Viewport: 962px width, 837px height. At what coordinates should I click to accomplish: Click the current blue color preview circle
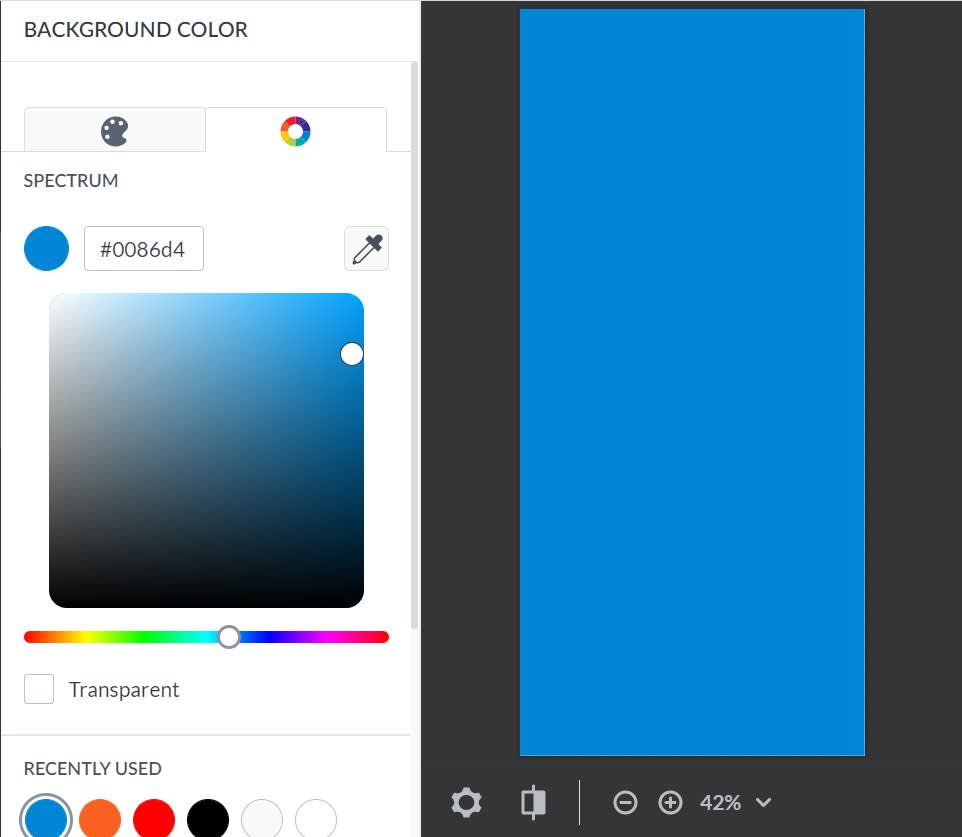pos(46,249)
